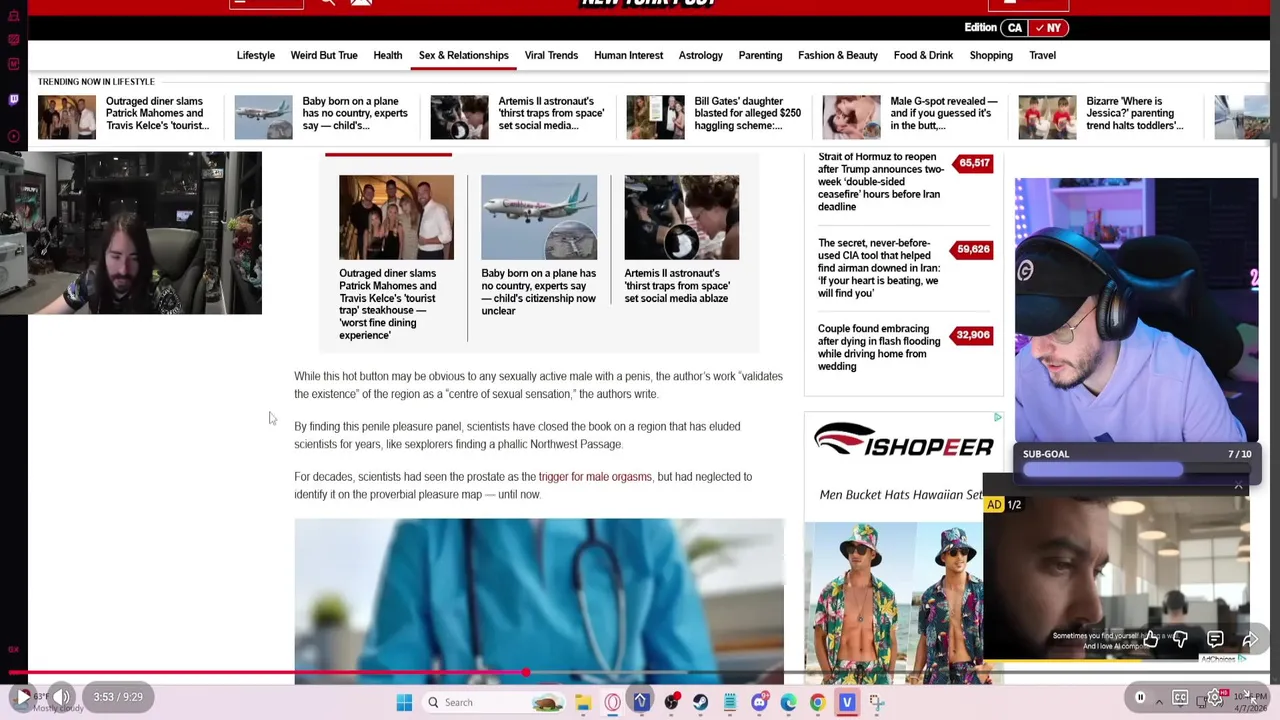Viewport: 1280px width, 720px height.
Task: Open the Sex & Relationships tab
Action: point(464,55)
